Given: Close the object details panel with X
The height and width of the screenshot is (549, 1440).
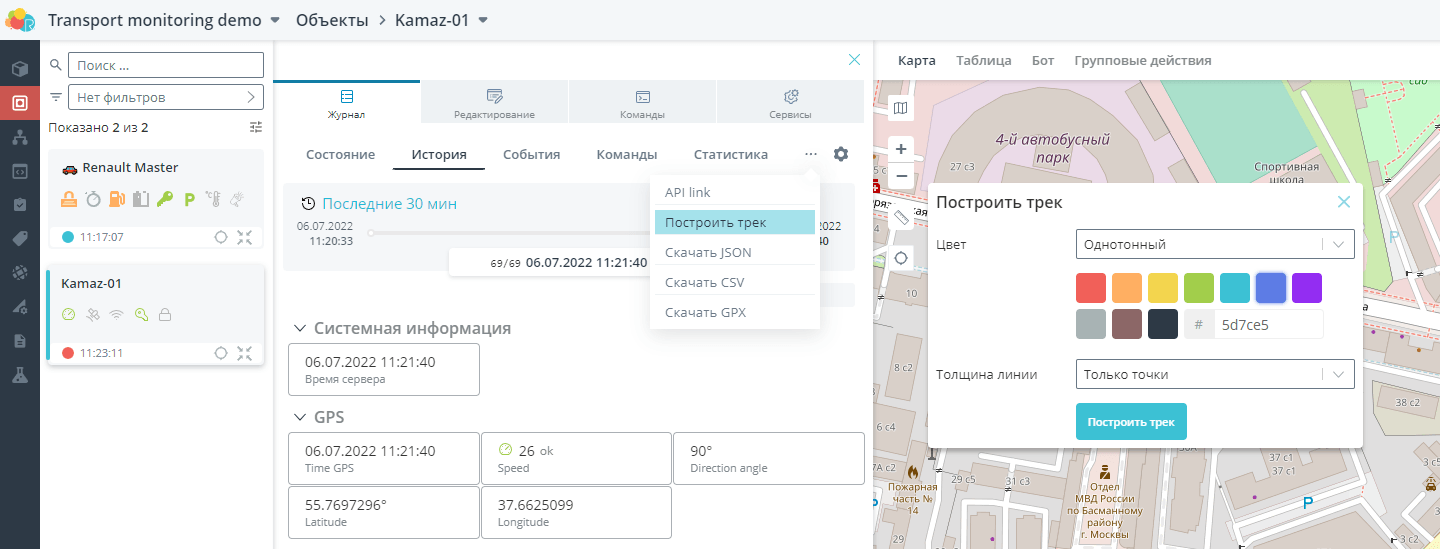Looking at the screenshot, I should (x=854, y=60).
